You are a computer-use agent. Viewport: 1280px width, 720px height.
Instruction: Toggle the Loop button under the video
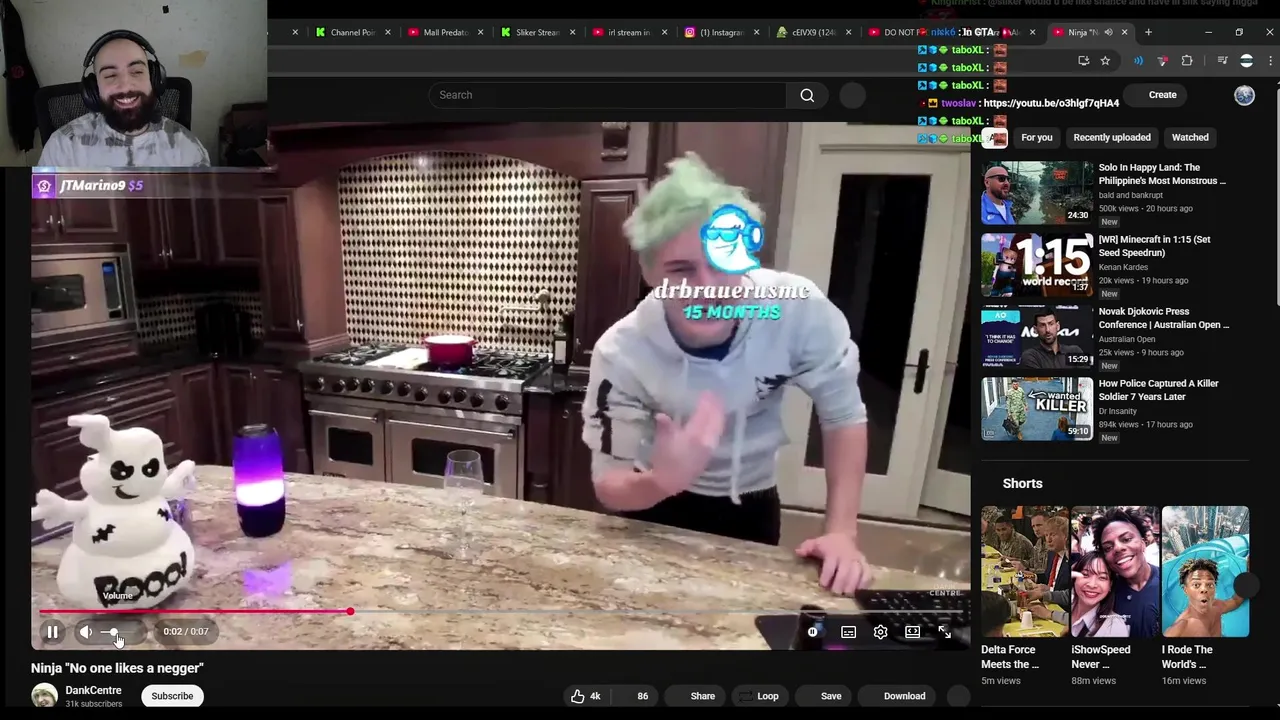(x=758, y=696)
